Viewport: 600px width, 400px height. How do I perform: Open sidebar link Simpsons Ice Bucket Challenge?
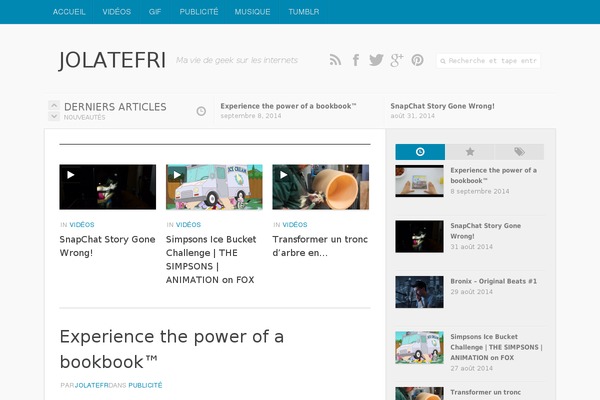click(496, 347)
